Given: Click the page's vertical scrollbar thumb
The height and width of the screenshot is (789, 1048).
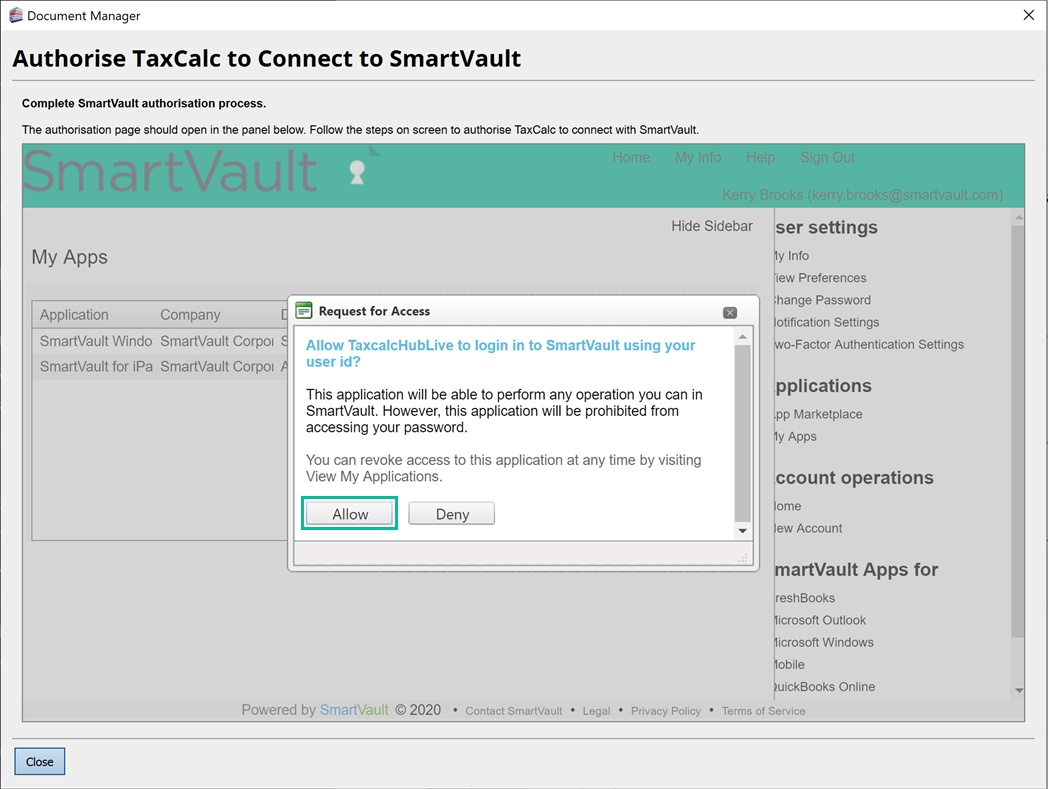Looking at the screenshot, I should click(x=1018, y=431).
